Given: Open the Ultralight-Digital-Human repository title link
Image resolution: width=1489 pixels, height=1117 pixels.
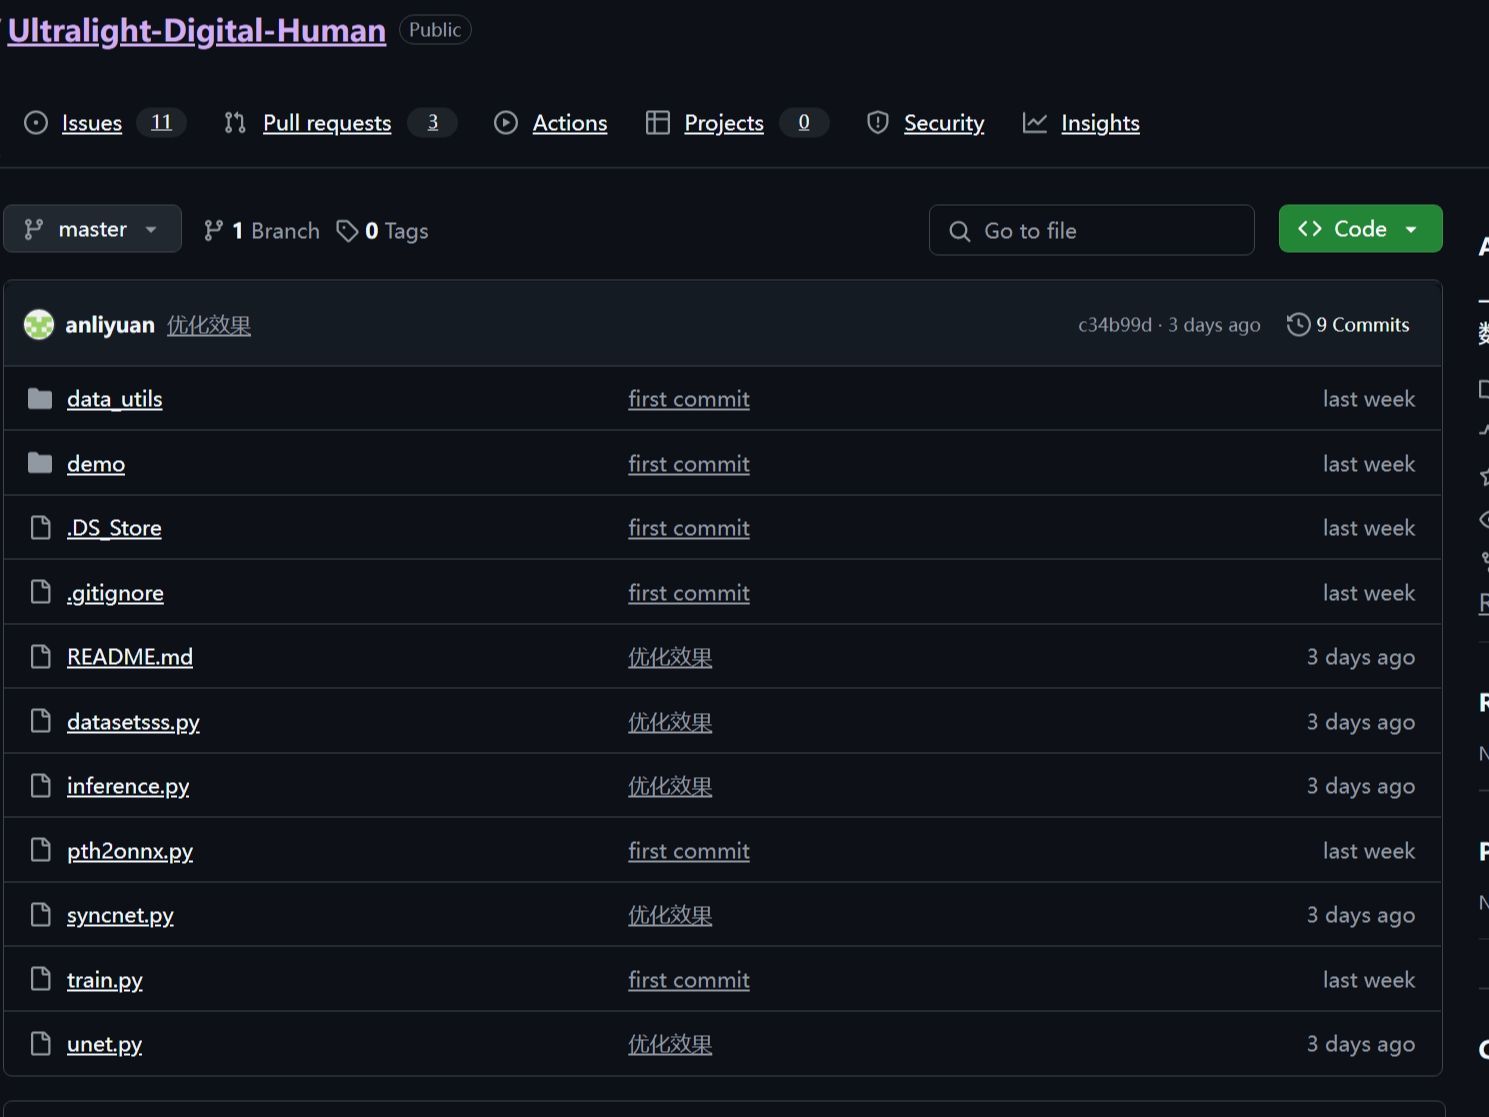Looking at the screenshot, I should click(x=197, y=30).
